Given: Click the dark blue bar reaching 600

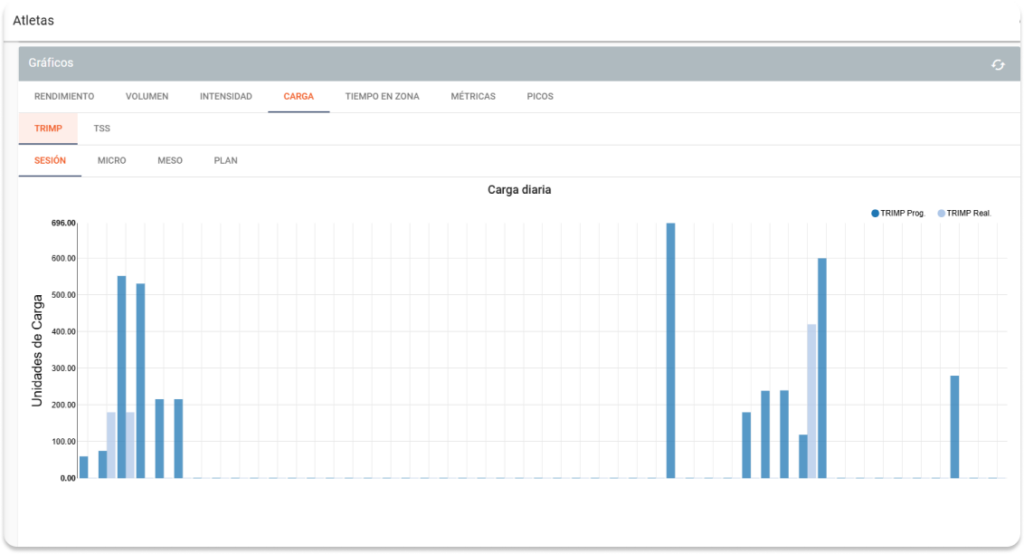Looking at the screenshot, I should 822,368.
